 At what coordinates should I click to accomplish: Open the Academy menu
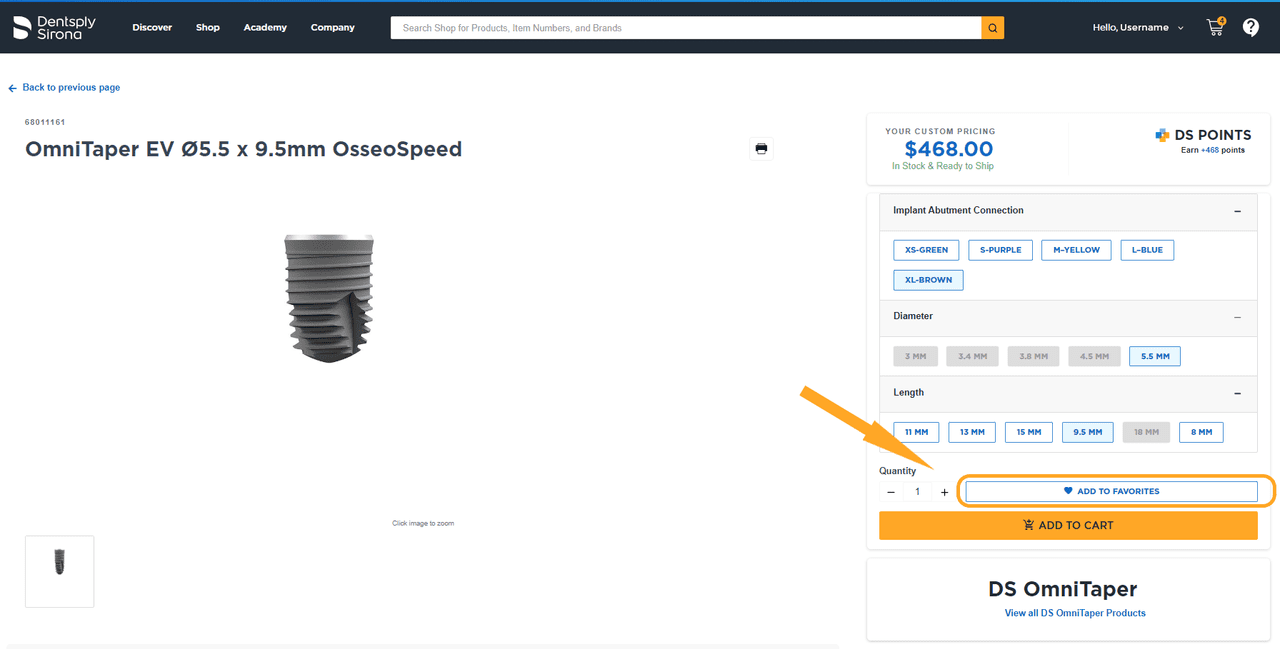[265, 28]
